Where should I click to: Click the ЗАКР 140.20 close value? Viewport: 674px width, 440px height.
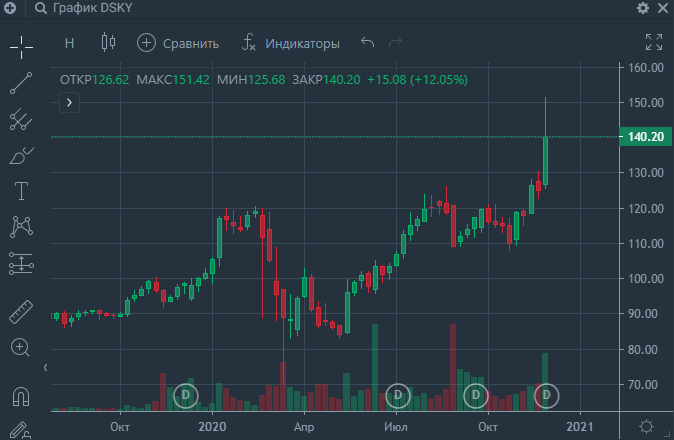point(326,80)
